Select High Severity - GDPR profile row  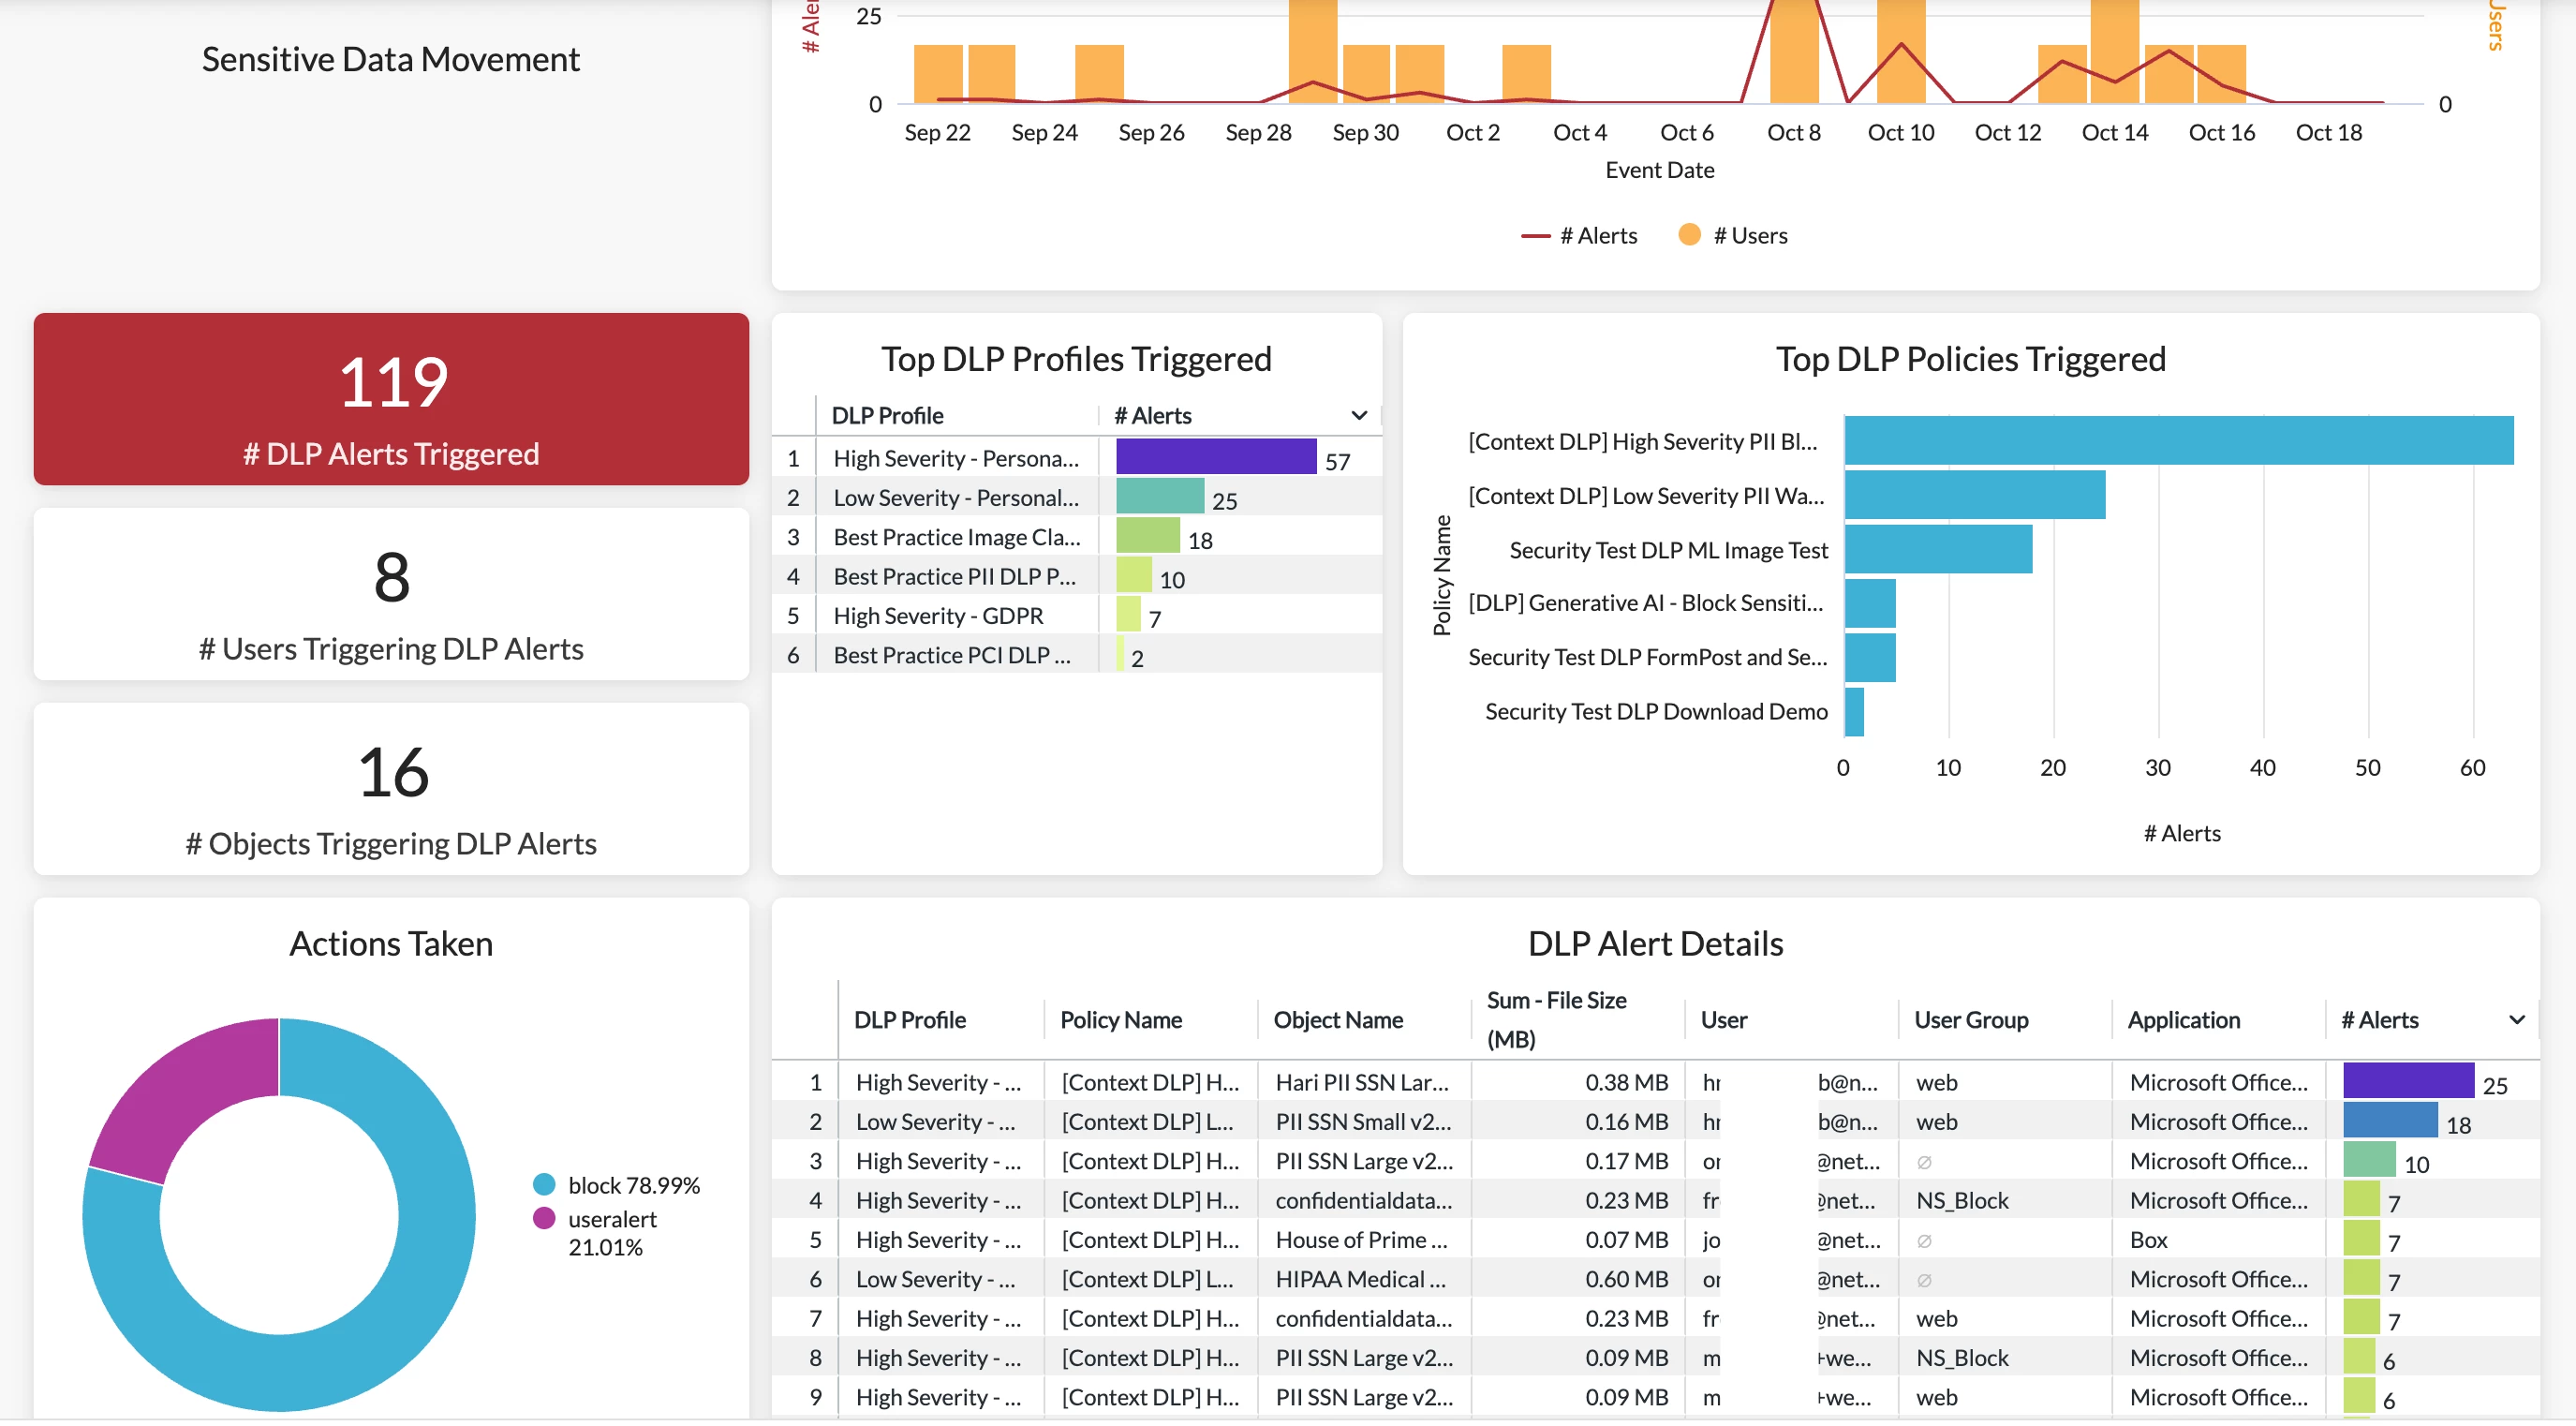938,616
